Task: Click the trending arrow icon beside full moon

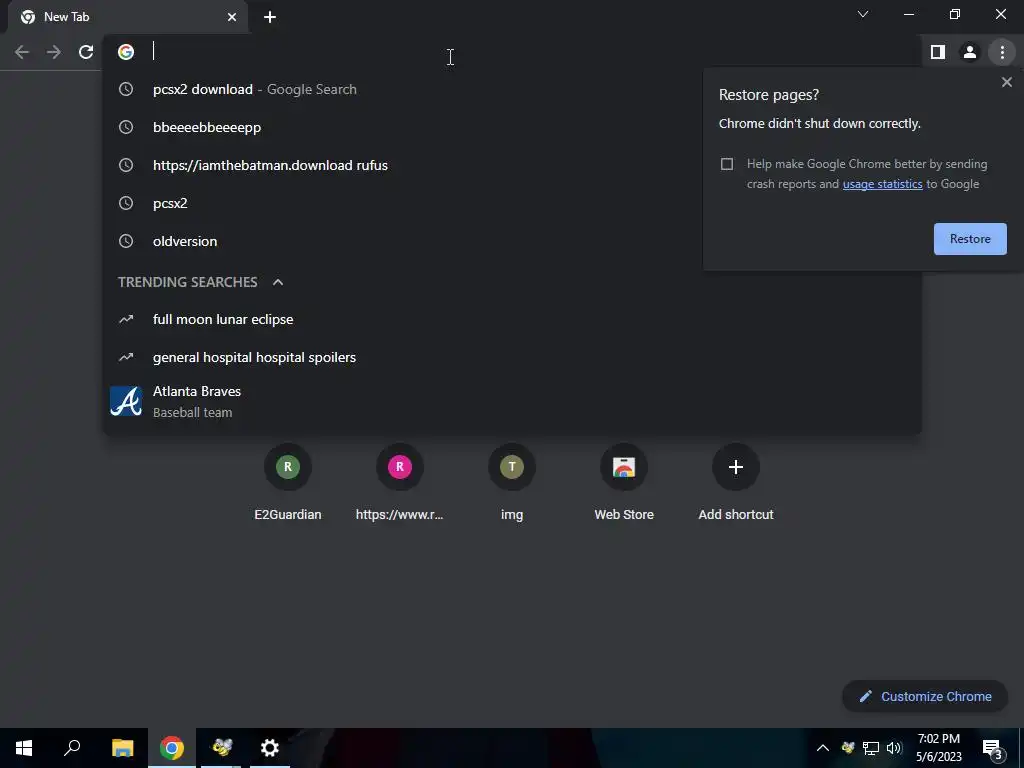Action: (x=126, y=319)
